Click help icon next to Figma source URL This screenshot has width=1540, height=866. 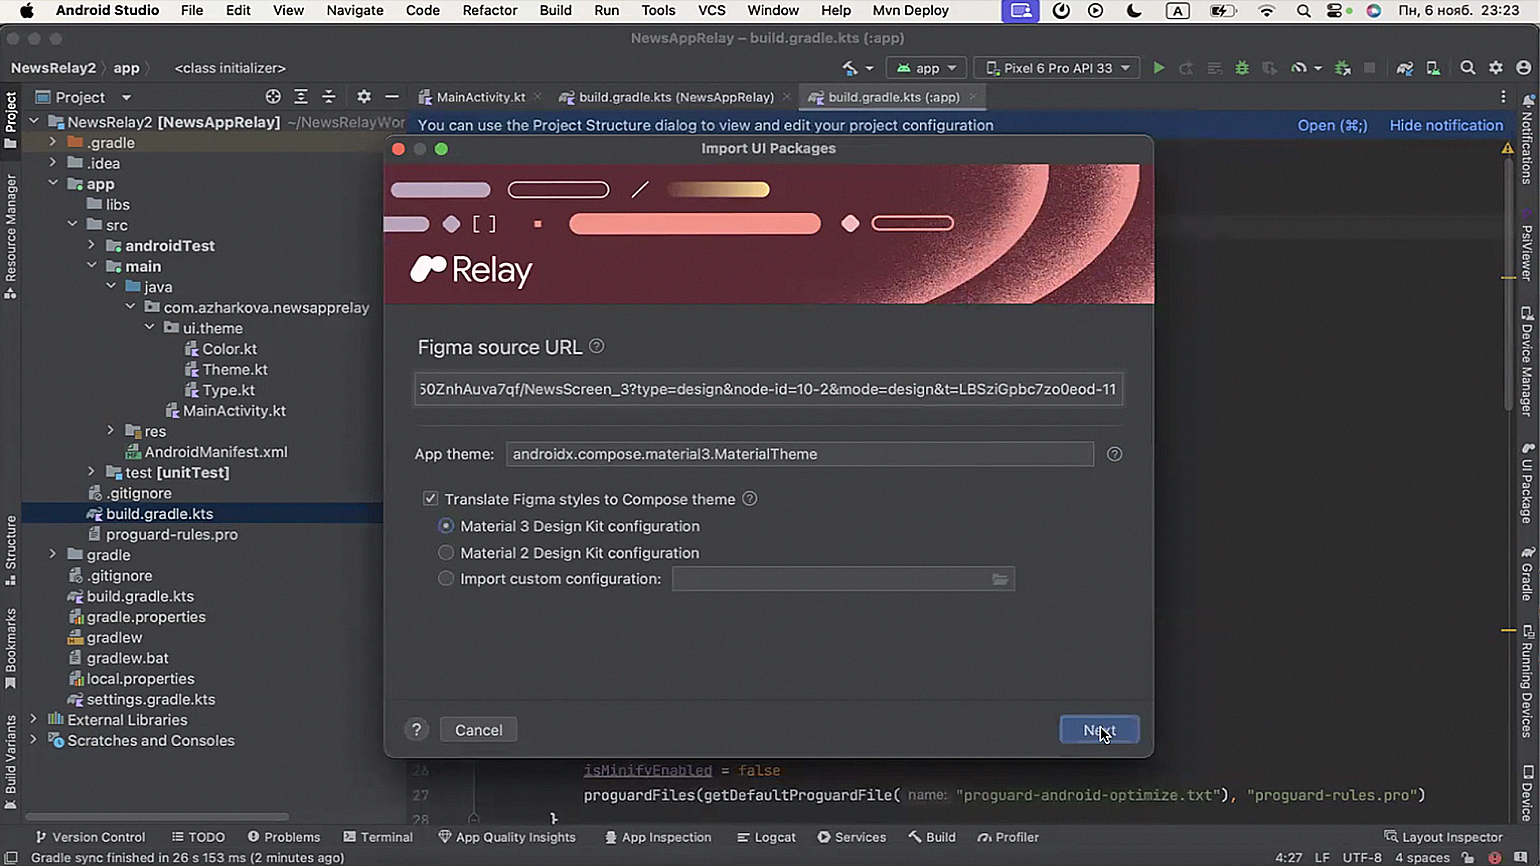597,346
